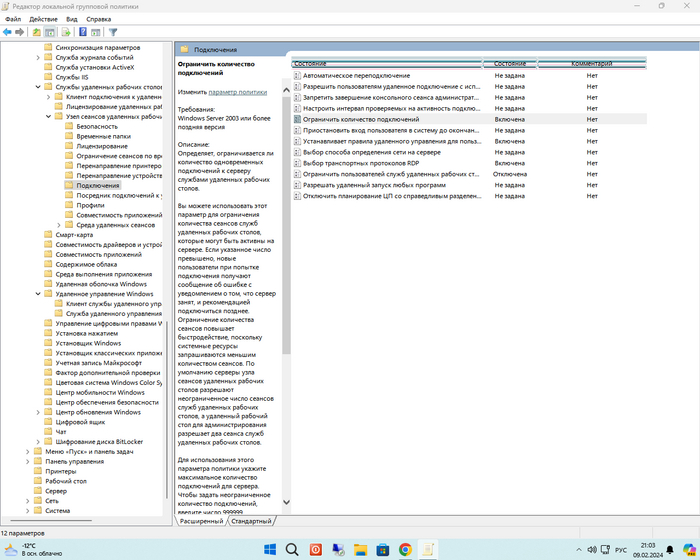Switch to the Стандартный tab
700x560 pixels.
(x=250, y=521)
